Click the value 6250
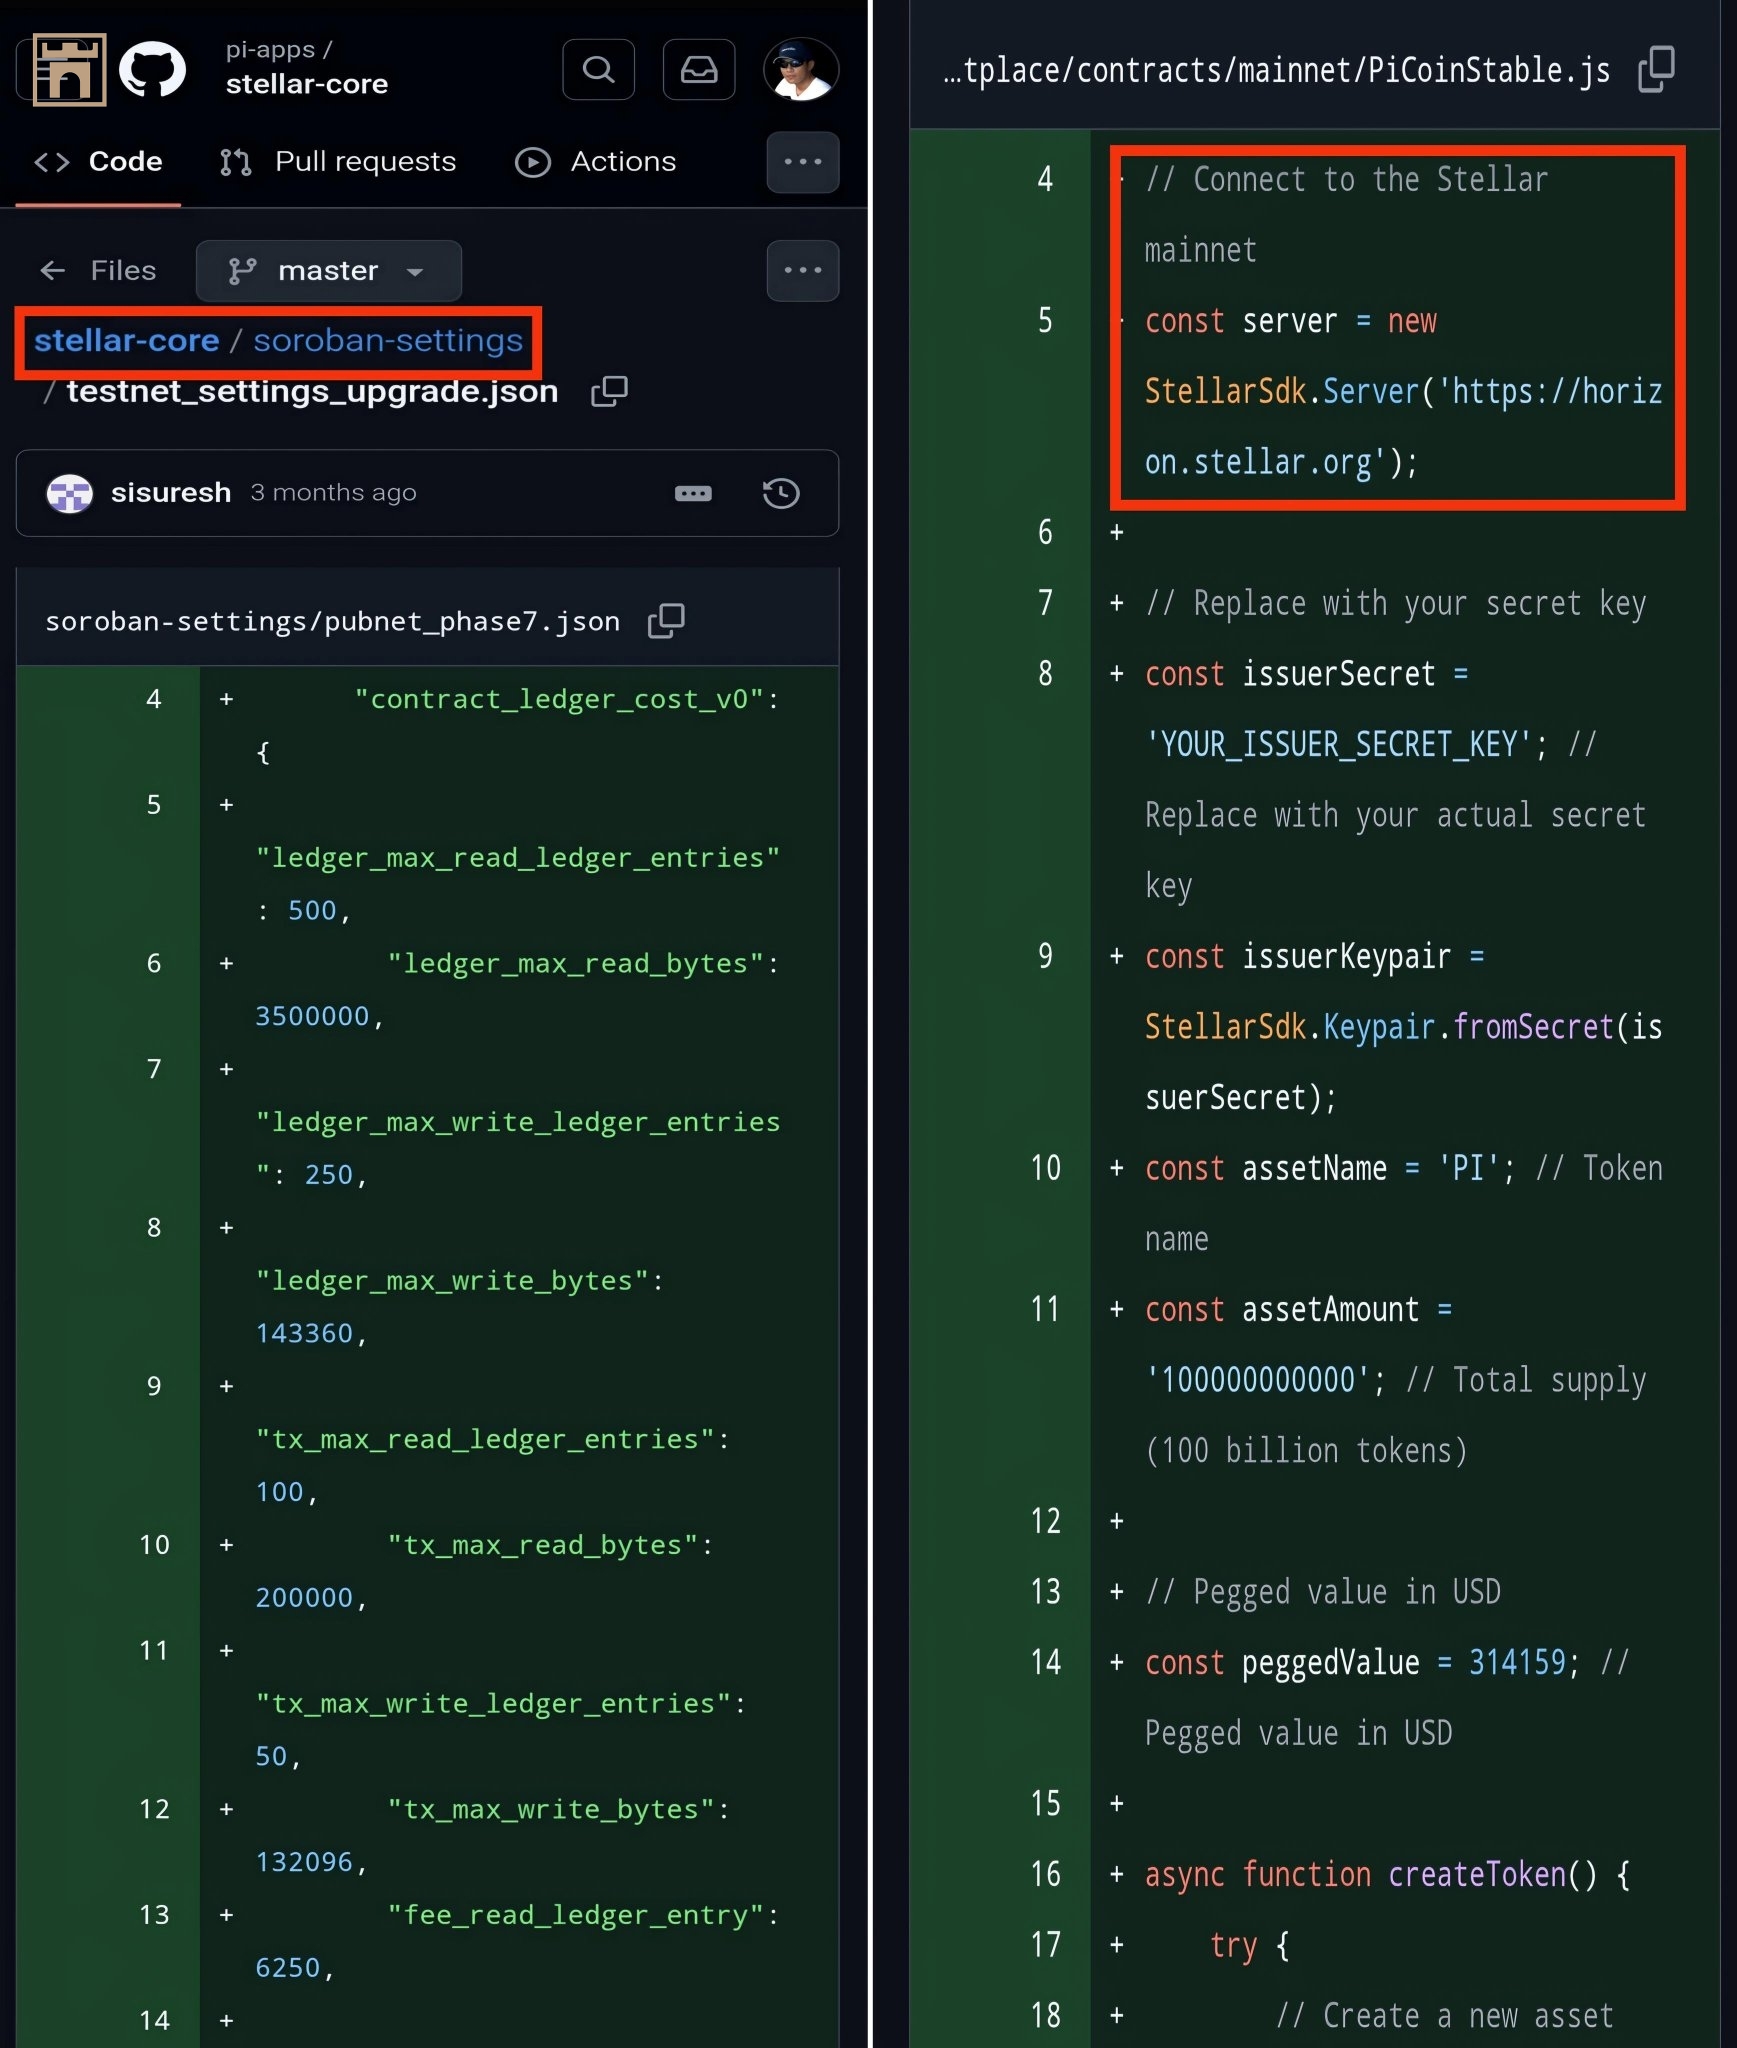This screenshot has width=1737, height=2048. click(x=288, y=1968)
